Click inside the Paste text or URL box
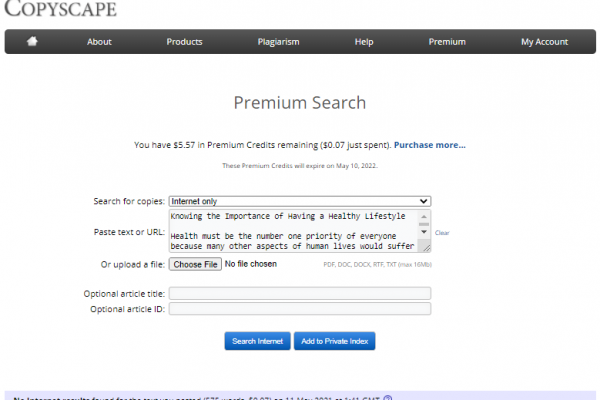600x400 pixels. pos(293,231)
